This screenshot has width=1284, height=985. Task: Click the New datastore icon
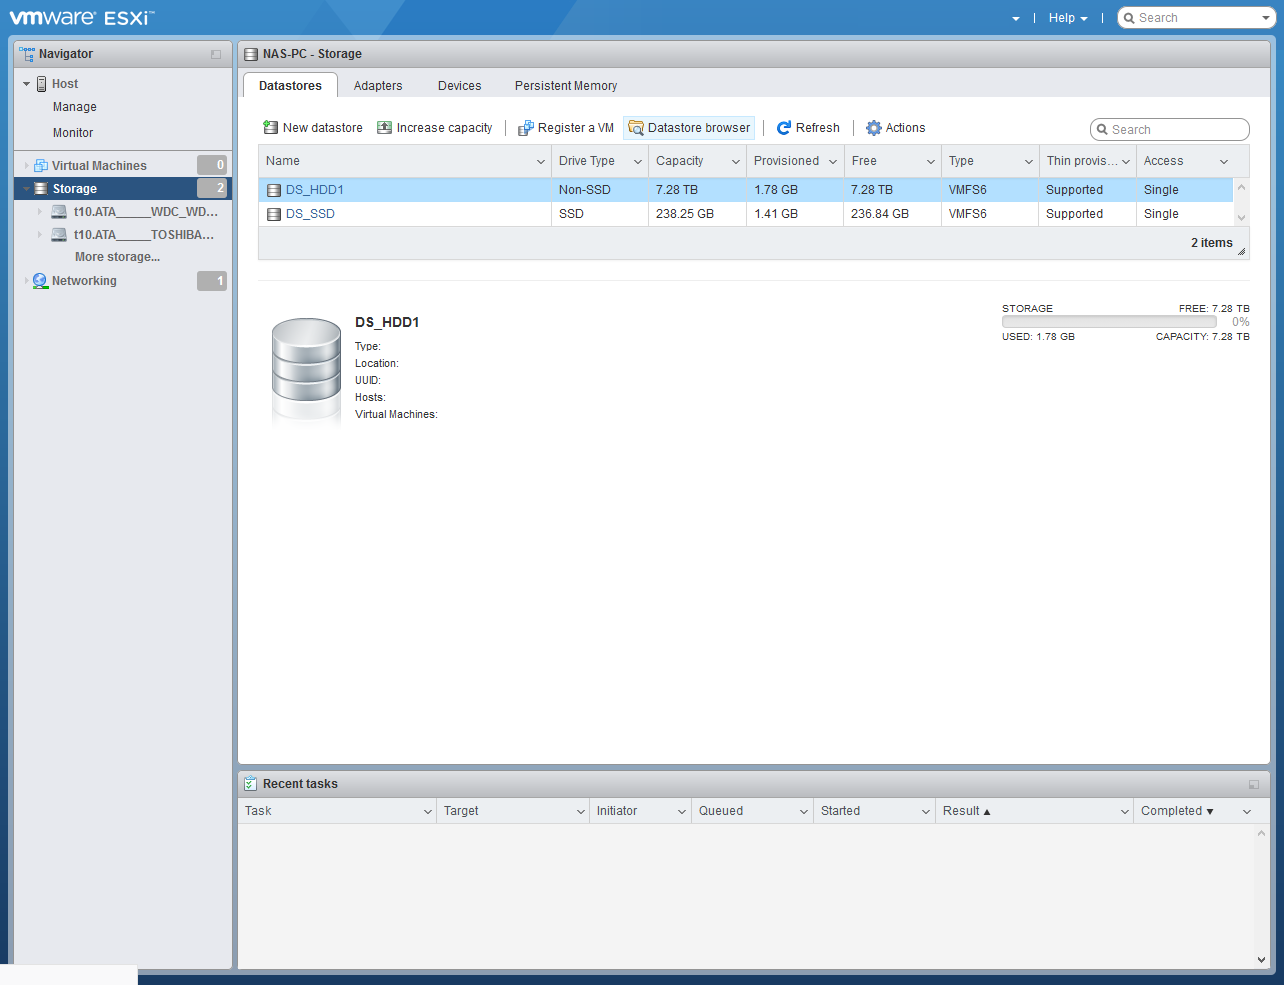(270, 127)
